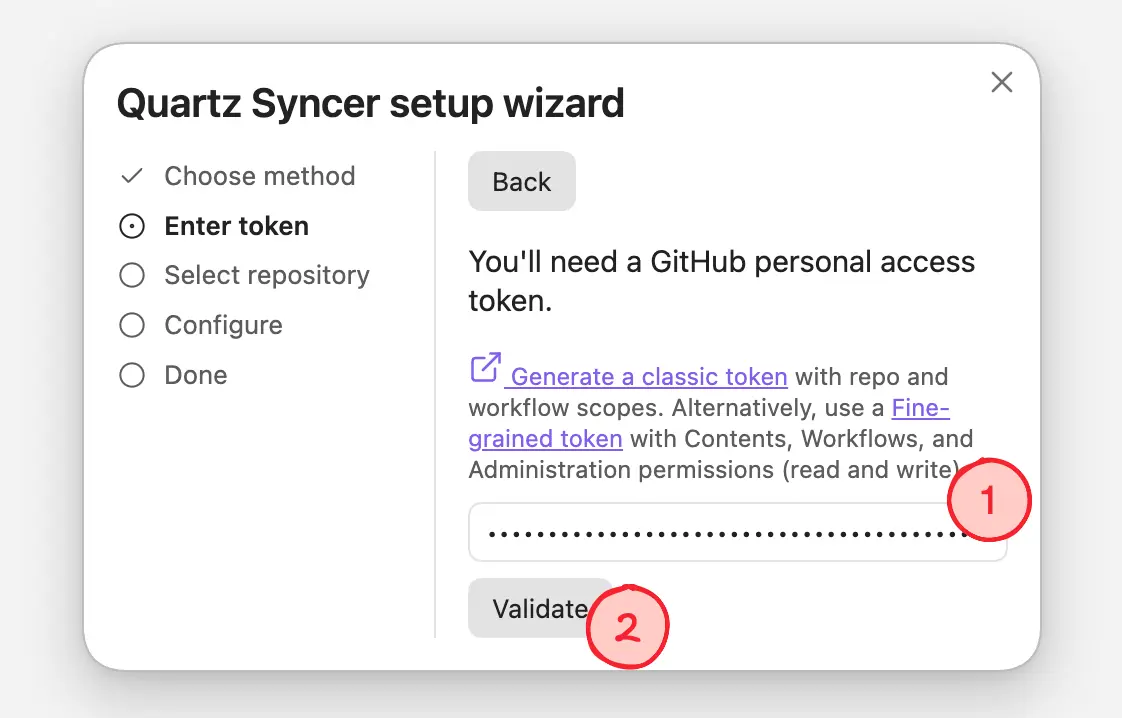This screenshot has height=718, width=1122.
Task: Select the Done step label
Action: [196, 375]
